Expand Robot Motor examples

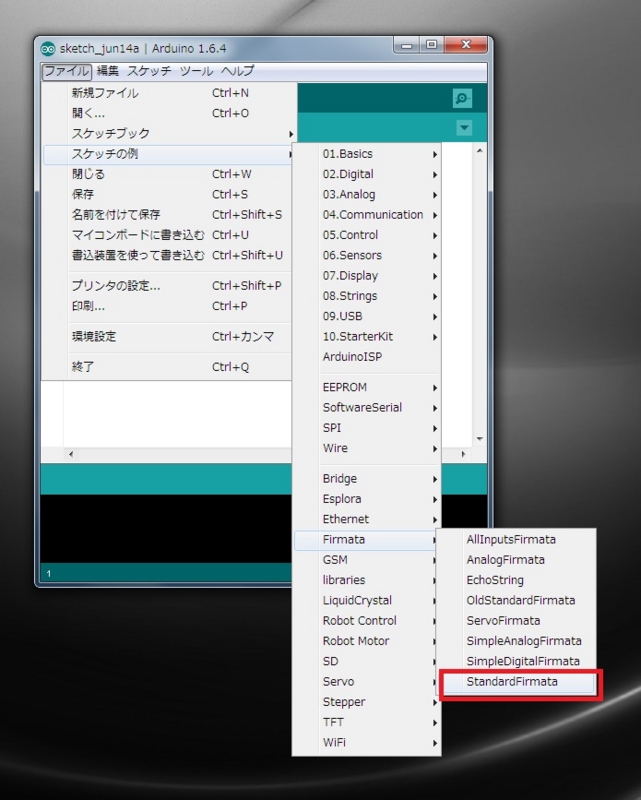click(x=366, y=641)
